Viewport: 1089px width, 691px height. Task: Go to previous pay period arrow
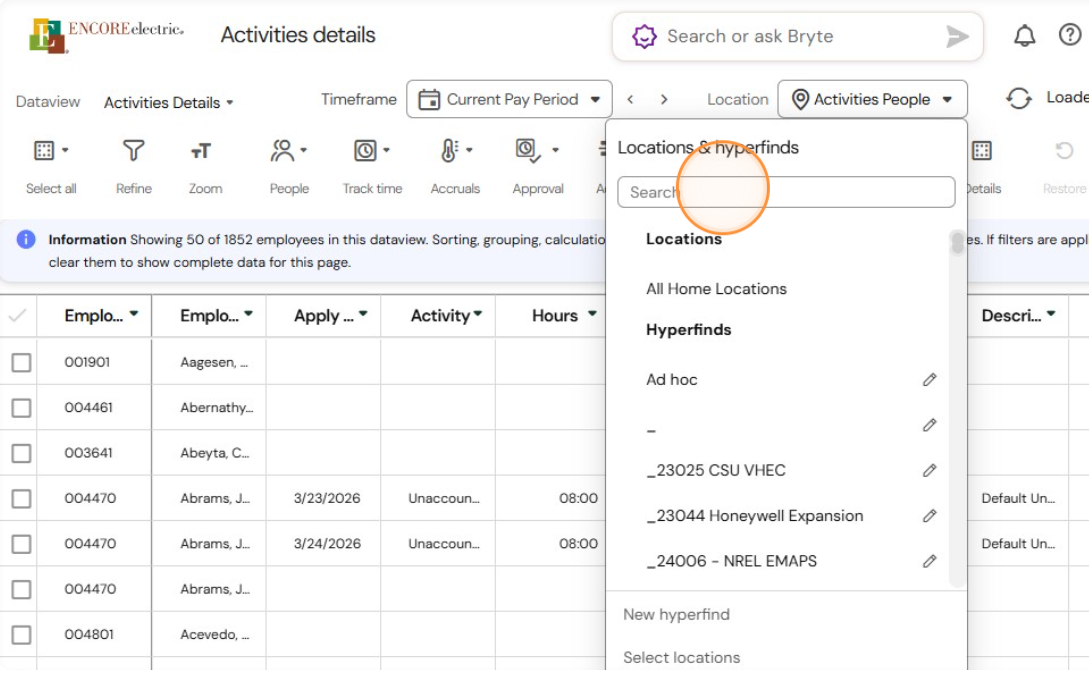pyautogui.click(x=630, y=99)
